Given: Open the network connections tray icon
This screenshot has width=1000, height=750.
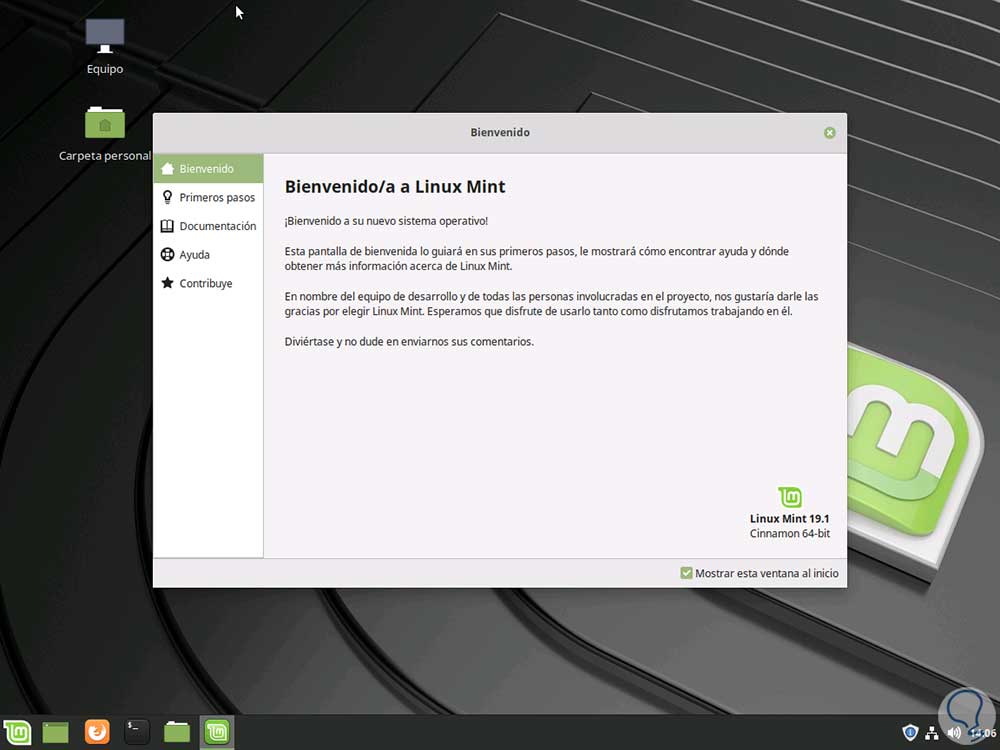Looking at the screenshot, I should click(x=932, y=733).
